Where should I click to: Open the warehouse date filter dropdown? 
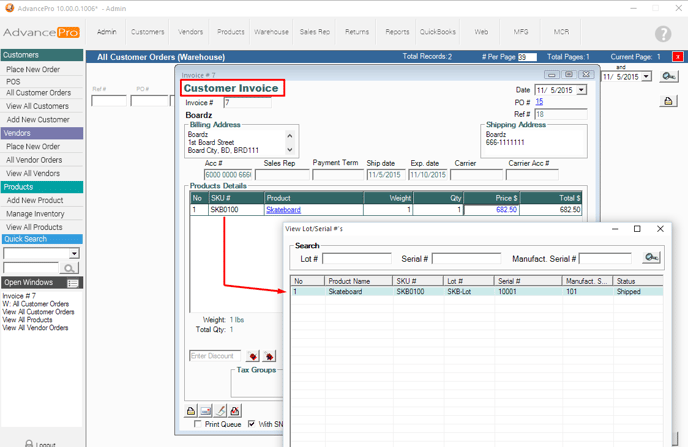(x=646, y=76)
